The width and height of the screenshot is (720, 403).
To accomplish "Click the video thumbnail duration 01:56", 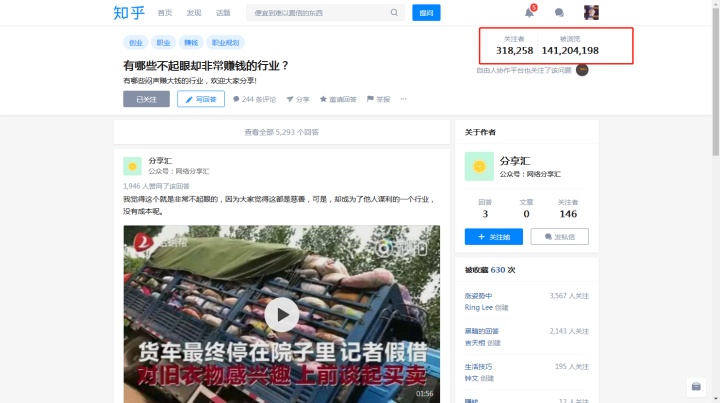I will click(x=424, y=393).
